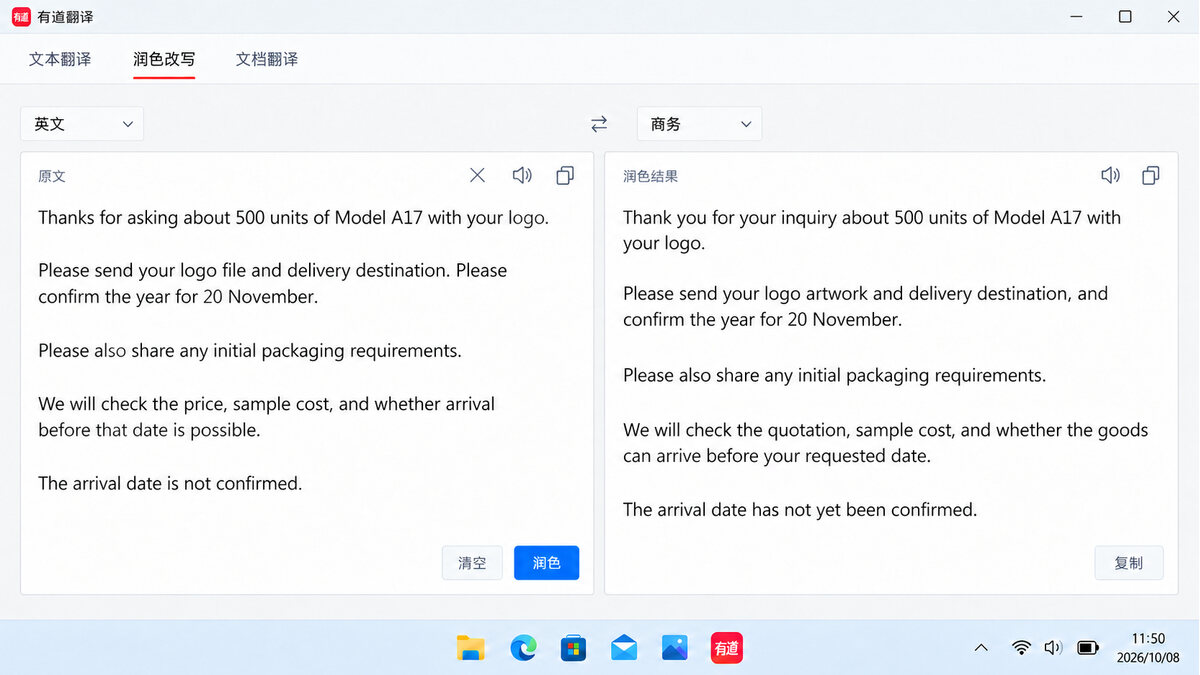Close the 有道翻译 window
Viewport: 1200px width, 675px height.
[1174, 17]
